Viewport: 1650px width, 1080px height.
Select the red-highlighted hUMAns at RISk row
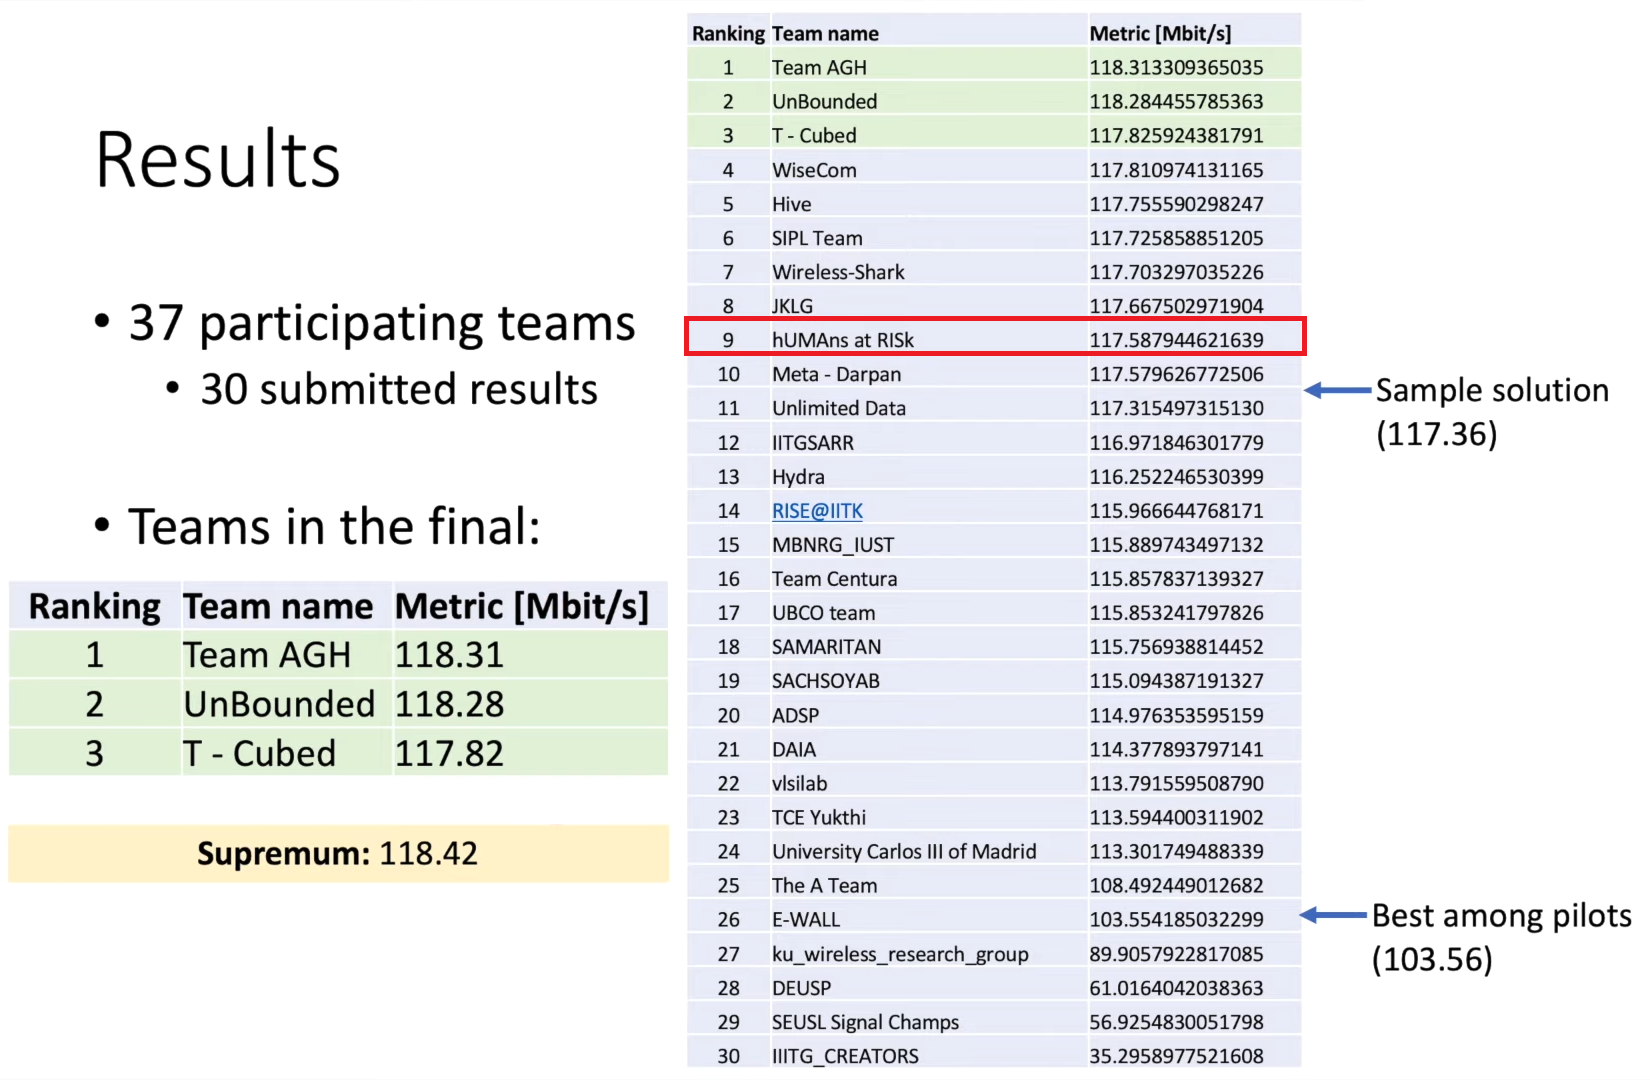995,337
